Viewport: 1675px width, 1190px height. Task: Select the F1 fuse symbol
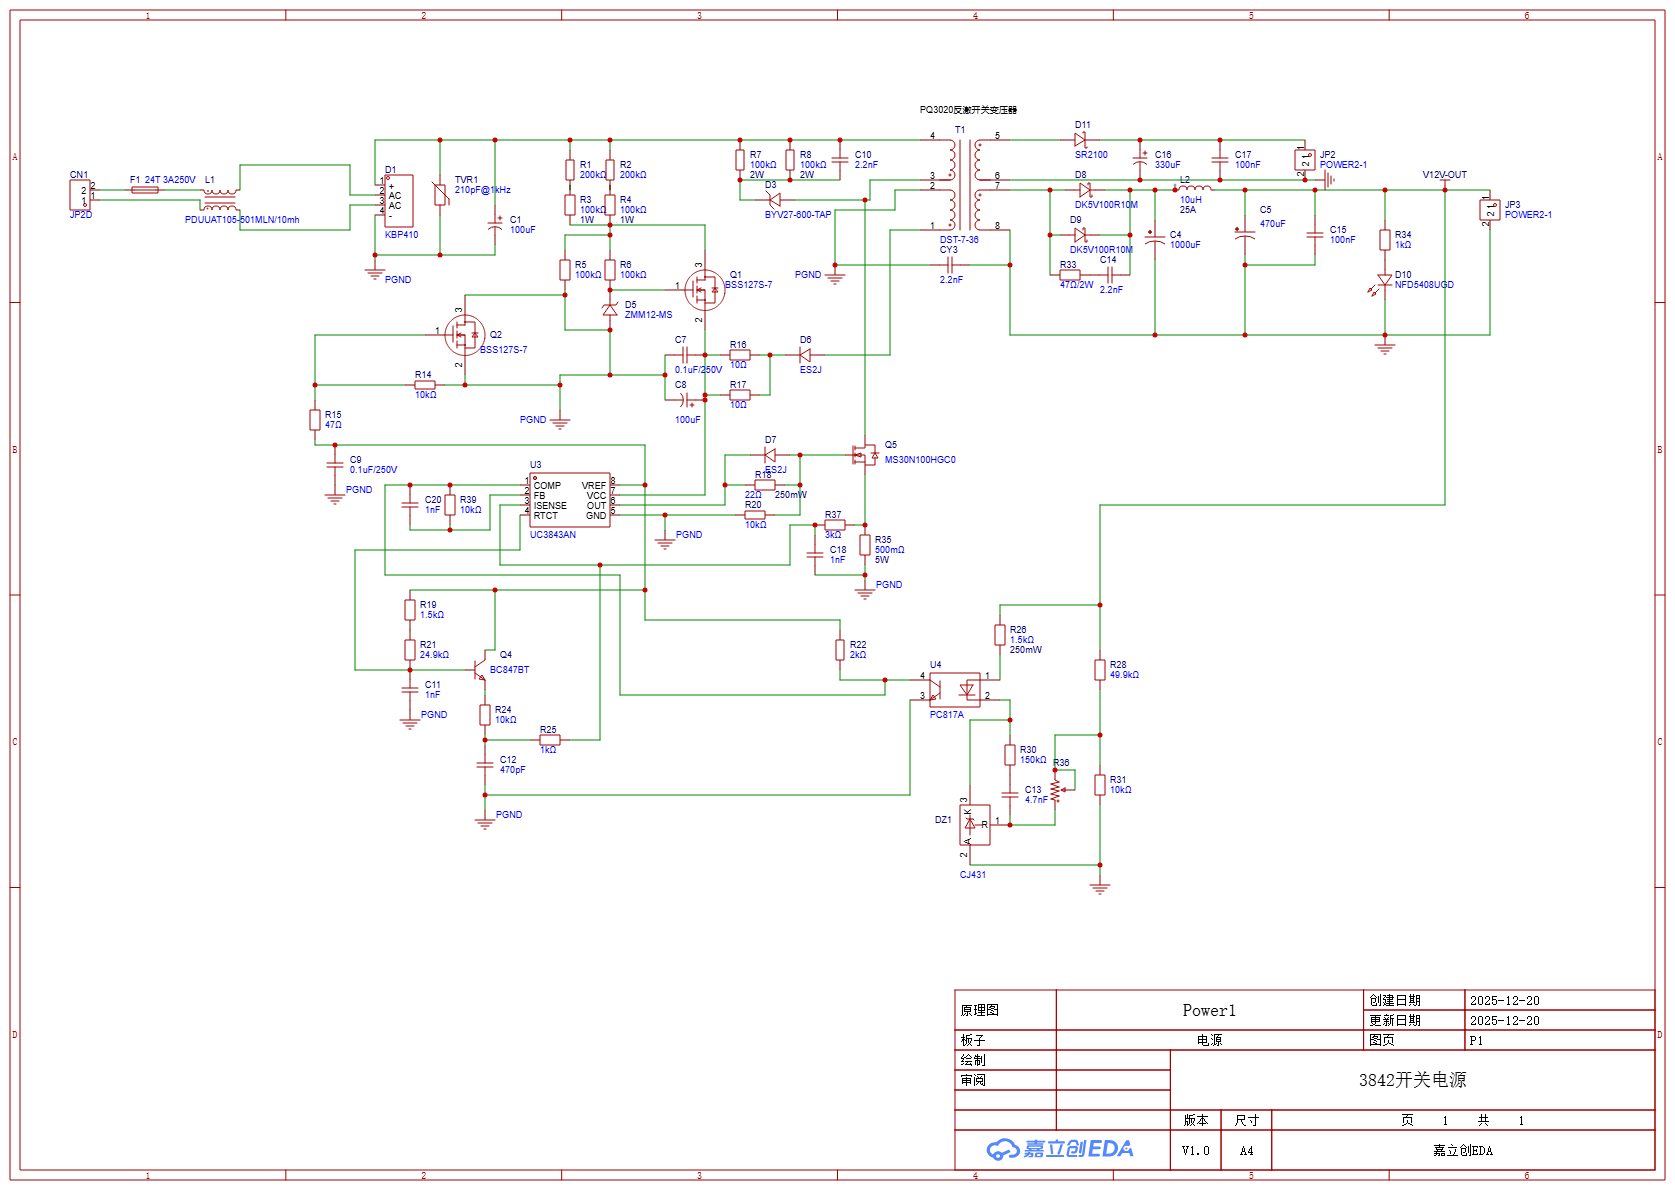(x=145, y=190)
